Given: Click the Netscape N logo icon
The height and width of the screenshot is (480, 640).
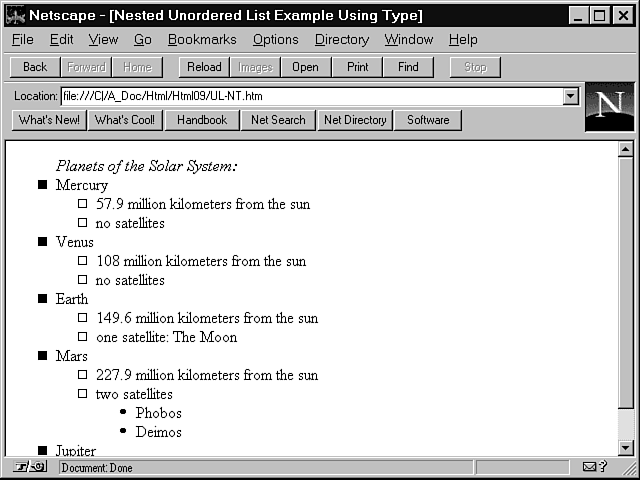Looking at the screenshot, I should coord(609,107).
